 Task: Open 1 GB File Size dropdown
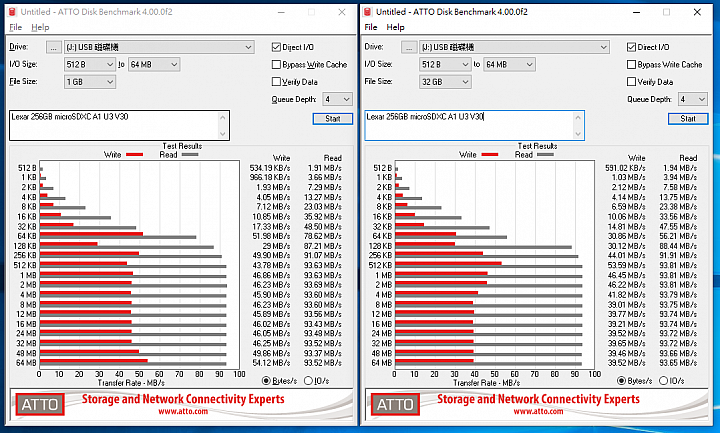pos(90,82)
